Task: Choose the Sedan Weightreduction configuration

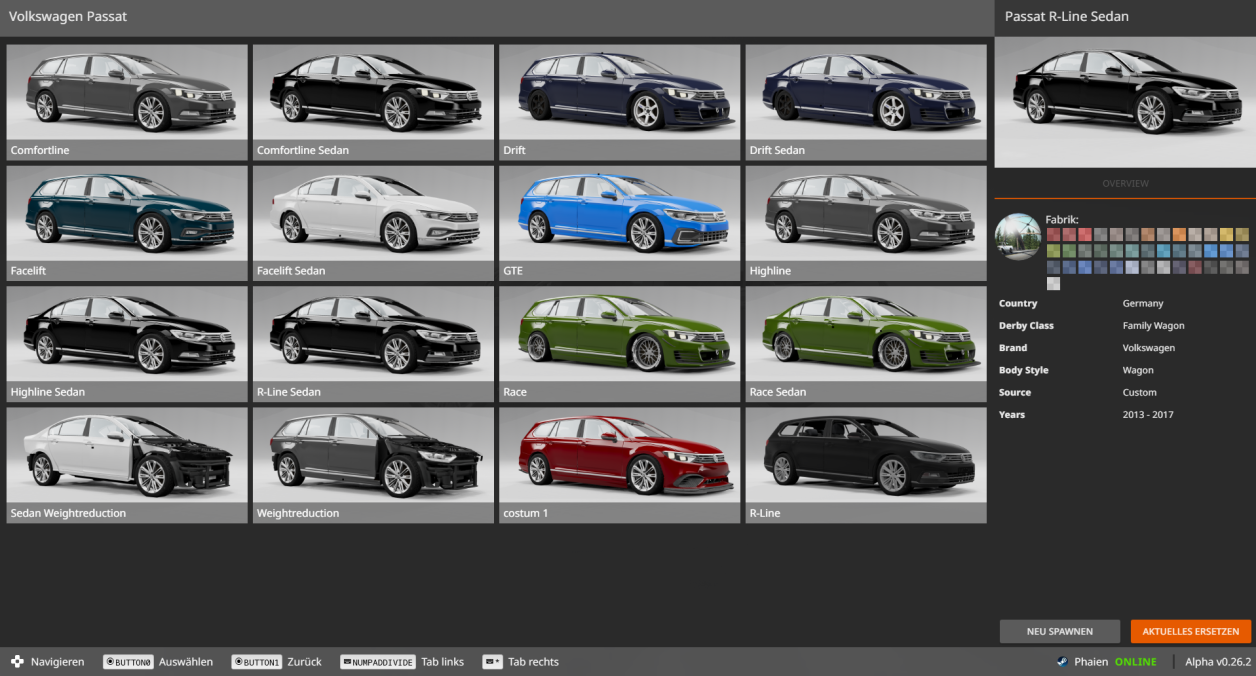Action: pos(127,465)
